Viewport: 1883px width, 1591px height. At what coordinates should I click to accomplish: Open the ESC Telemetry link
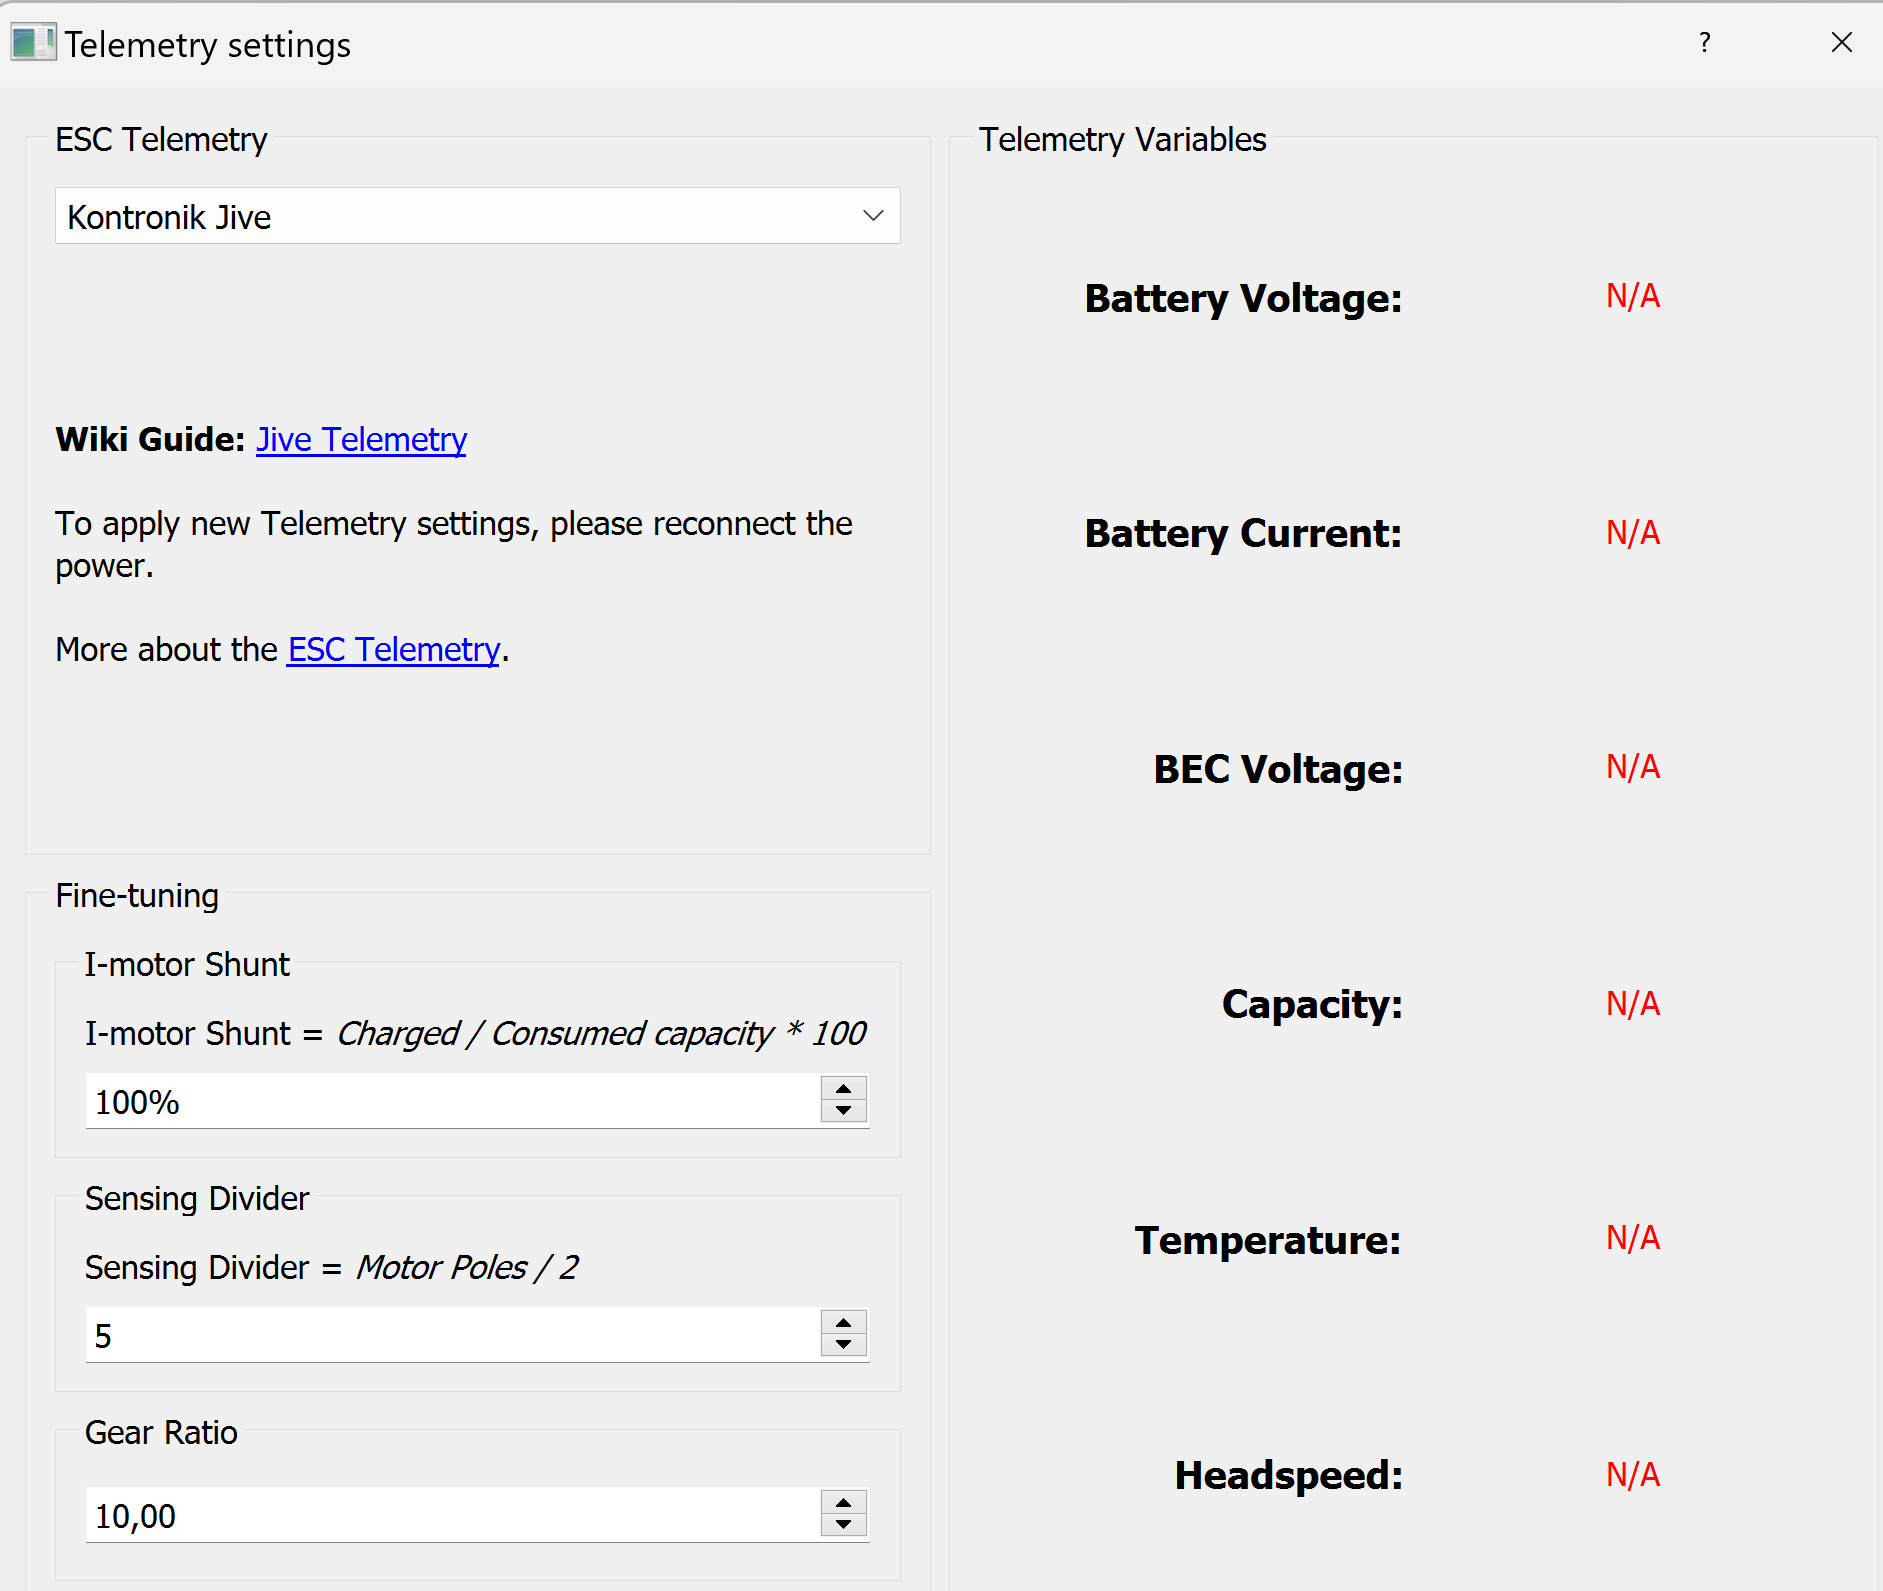pos(393,650)
